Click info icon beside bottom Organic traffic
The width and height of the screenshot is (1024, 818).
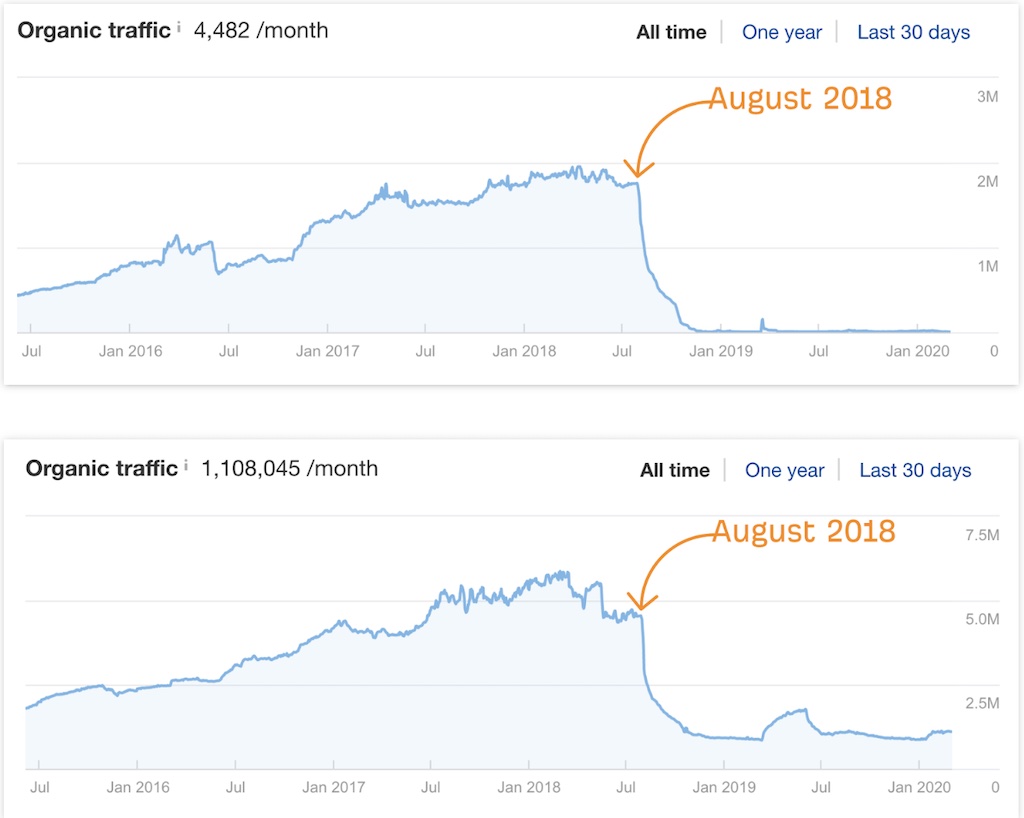point(186,465)
